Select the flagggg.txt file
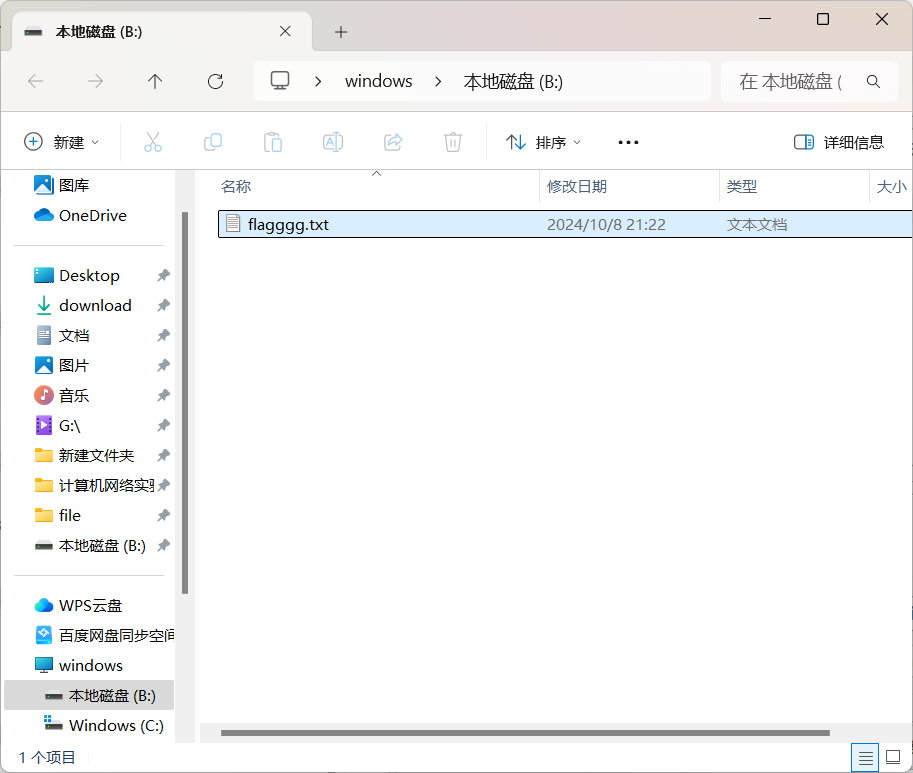The image size is (913, 773). [288, 225]
